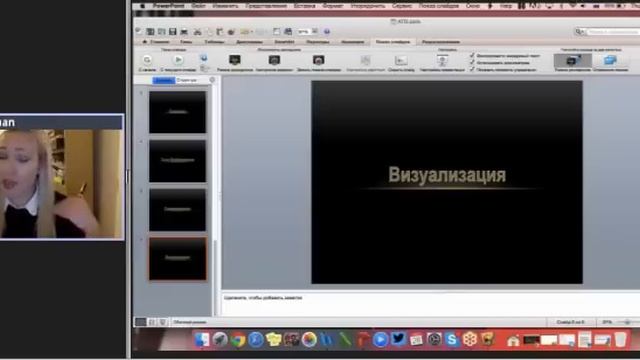Click the notes field below the slide
The height and width of the screenshot is (360, 640).
click(x=431, y=303)
